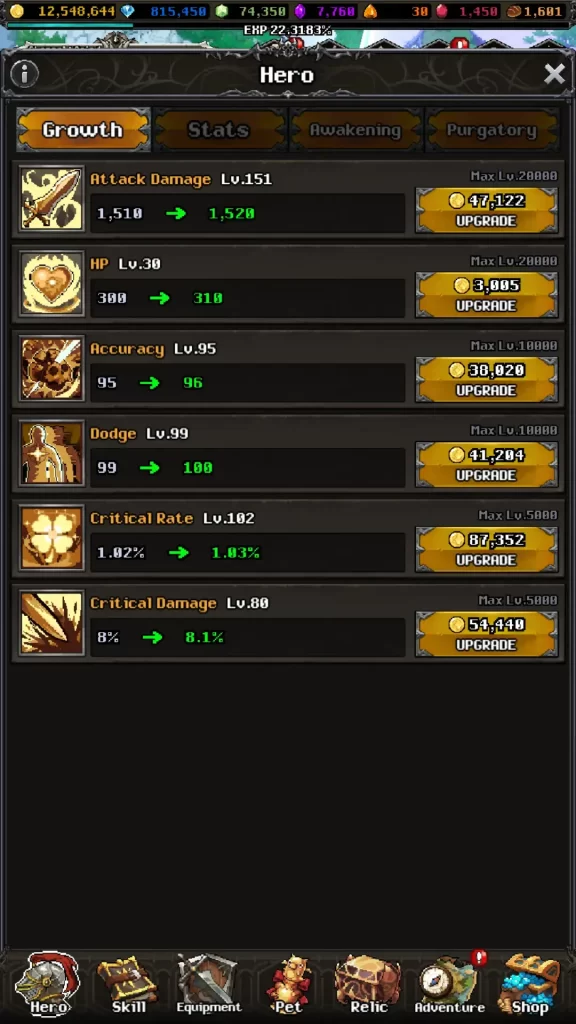Tap the Attack Damage sword icon
576x1024 pixels.
(52, 199)
